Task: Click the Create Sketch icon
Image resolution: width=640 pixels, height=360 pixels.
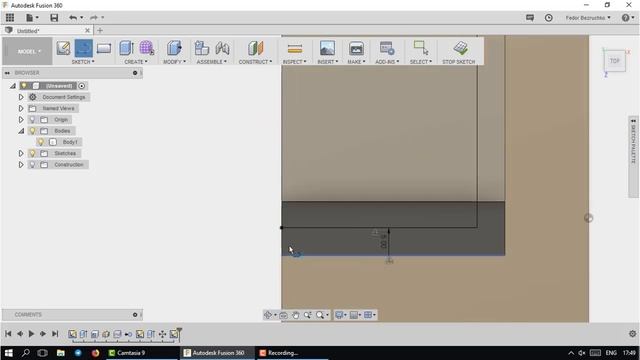Action: [x=63, y=48]
